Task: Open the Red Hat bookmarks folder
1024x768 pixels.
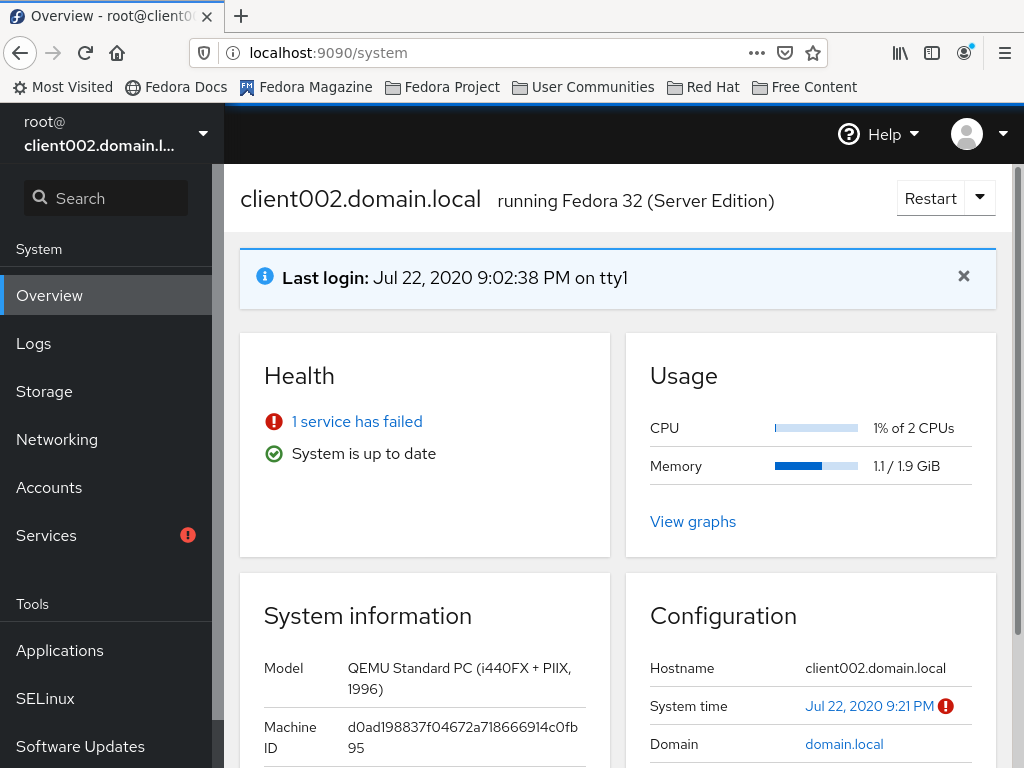Action: click(x=703, y=88)
